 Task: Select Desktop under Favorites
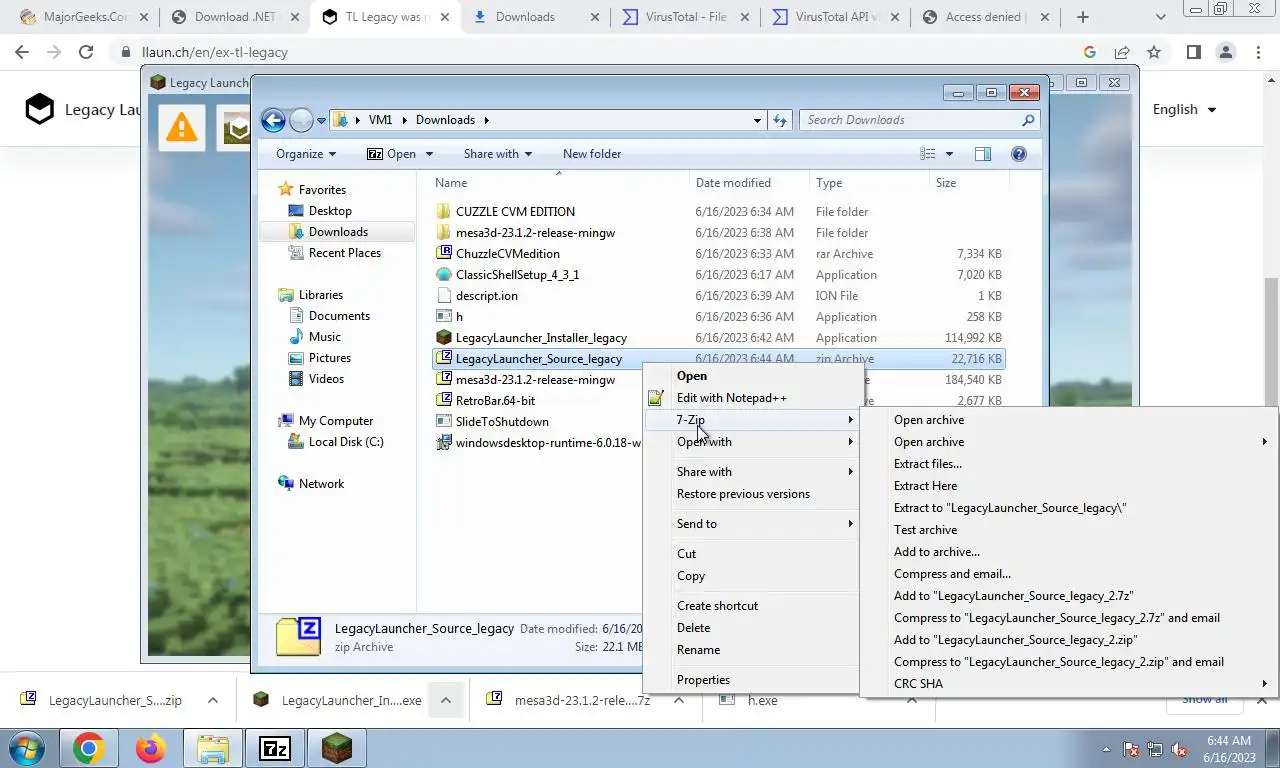(x=330, y=211)
